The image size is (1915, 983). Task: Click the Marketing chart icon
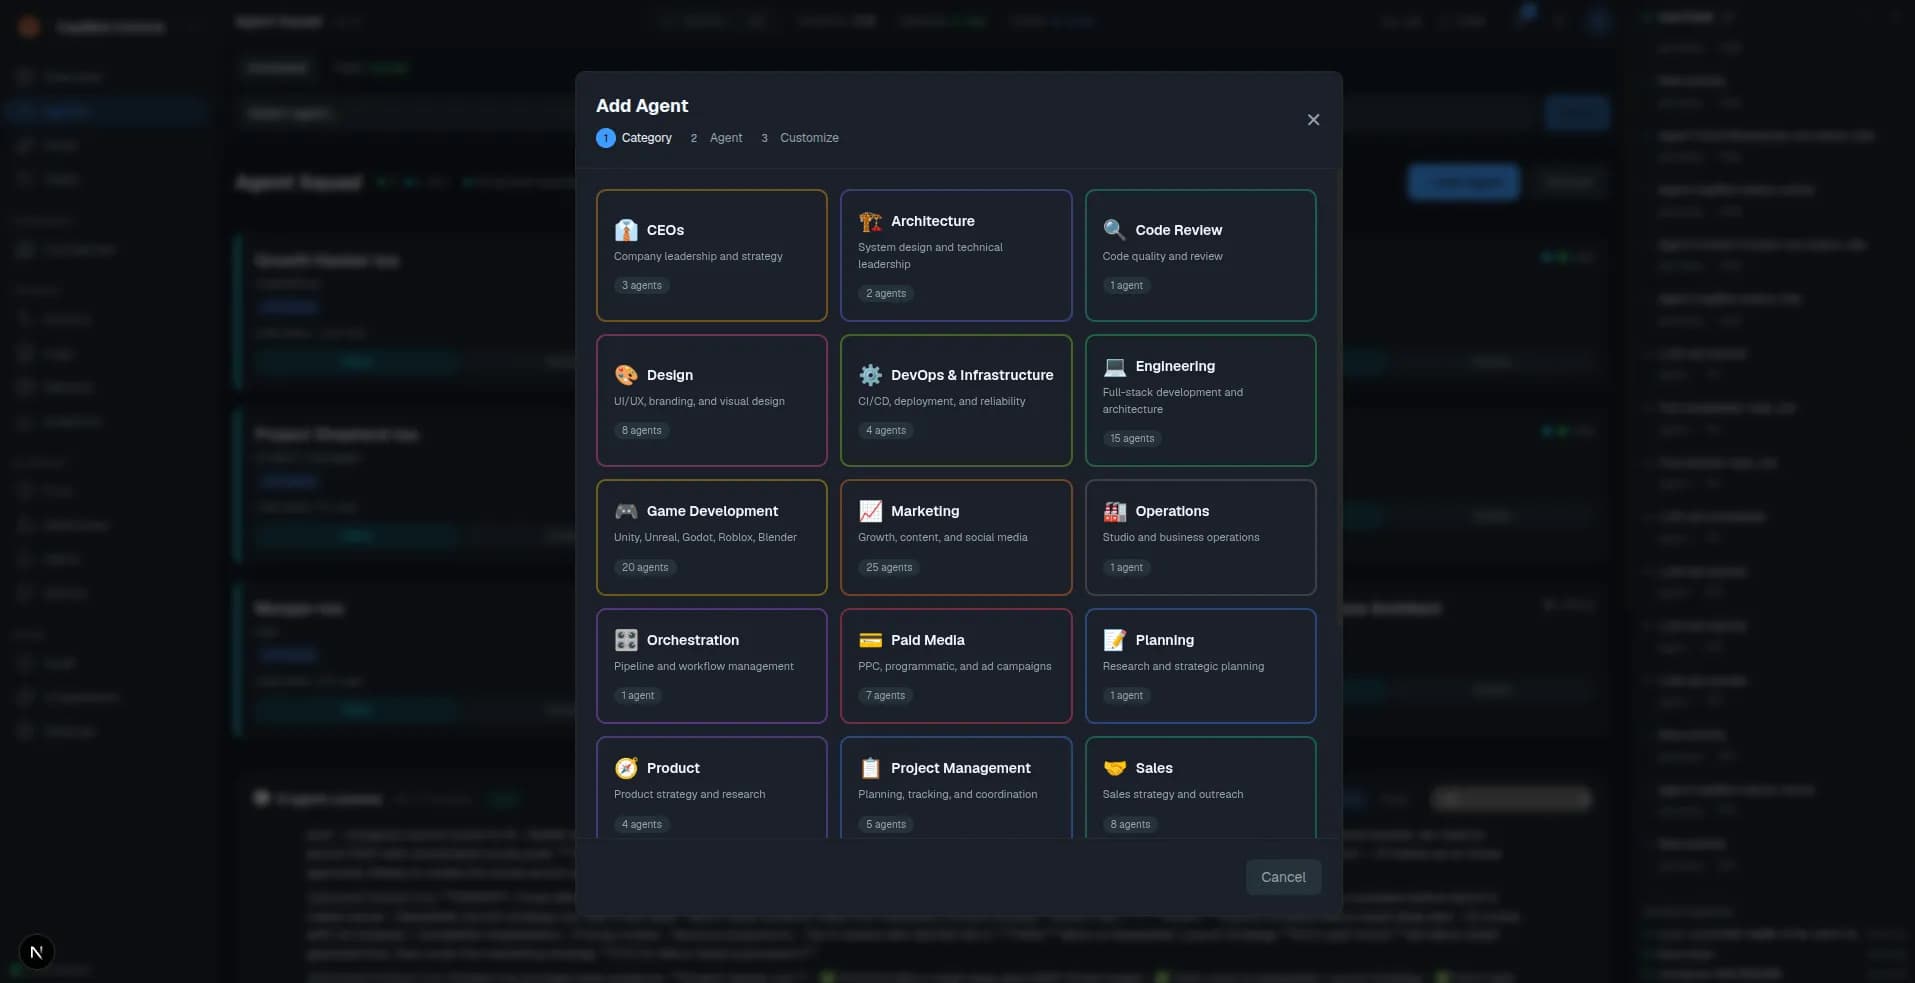870,511
